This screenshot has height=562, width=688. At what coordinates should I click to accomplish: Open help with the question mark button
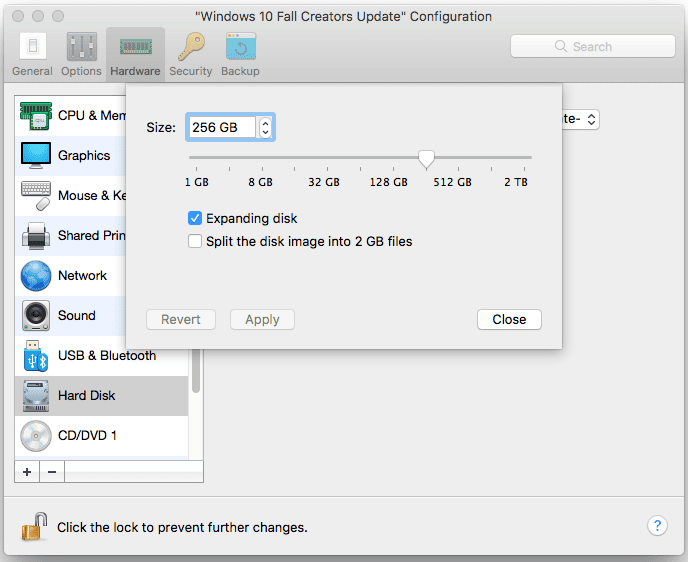click(x=657, y=525)
